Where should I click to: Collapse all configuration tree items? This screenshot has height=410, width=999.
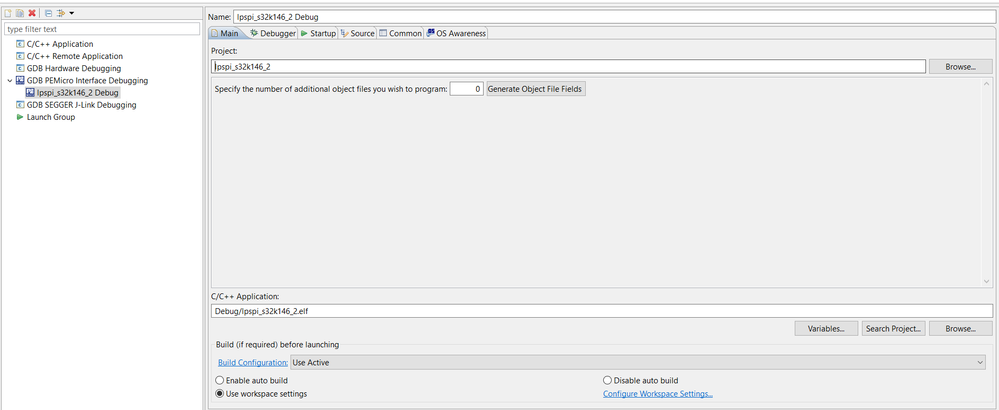pyautogui.click(x=48, y=13)
